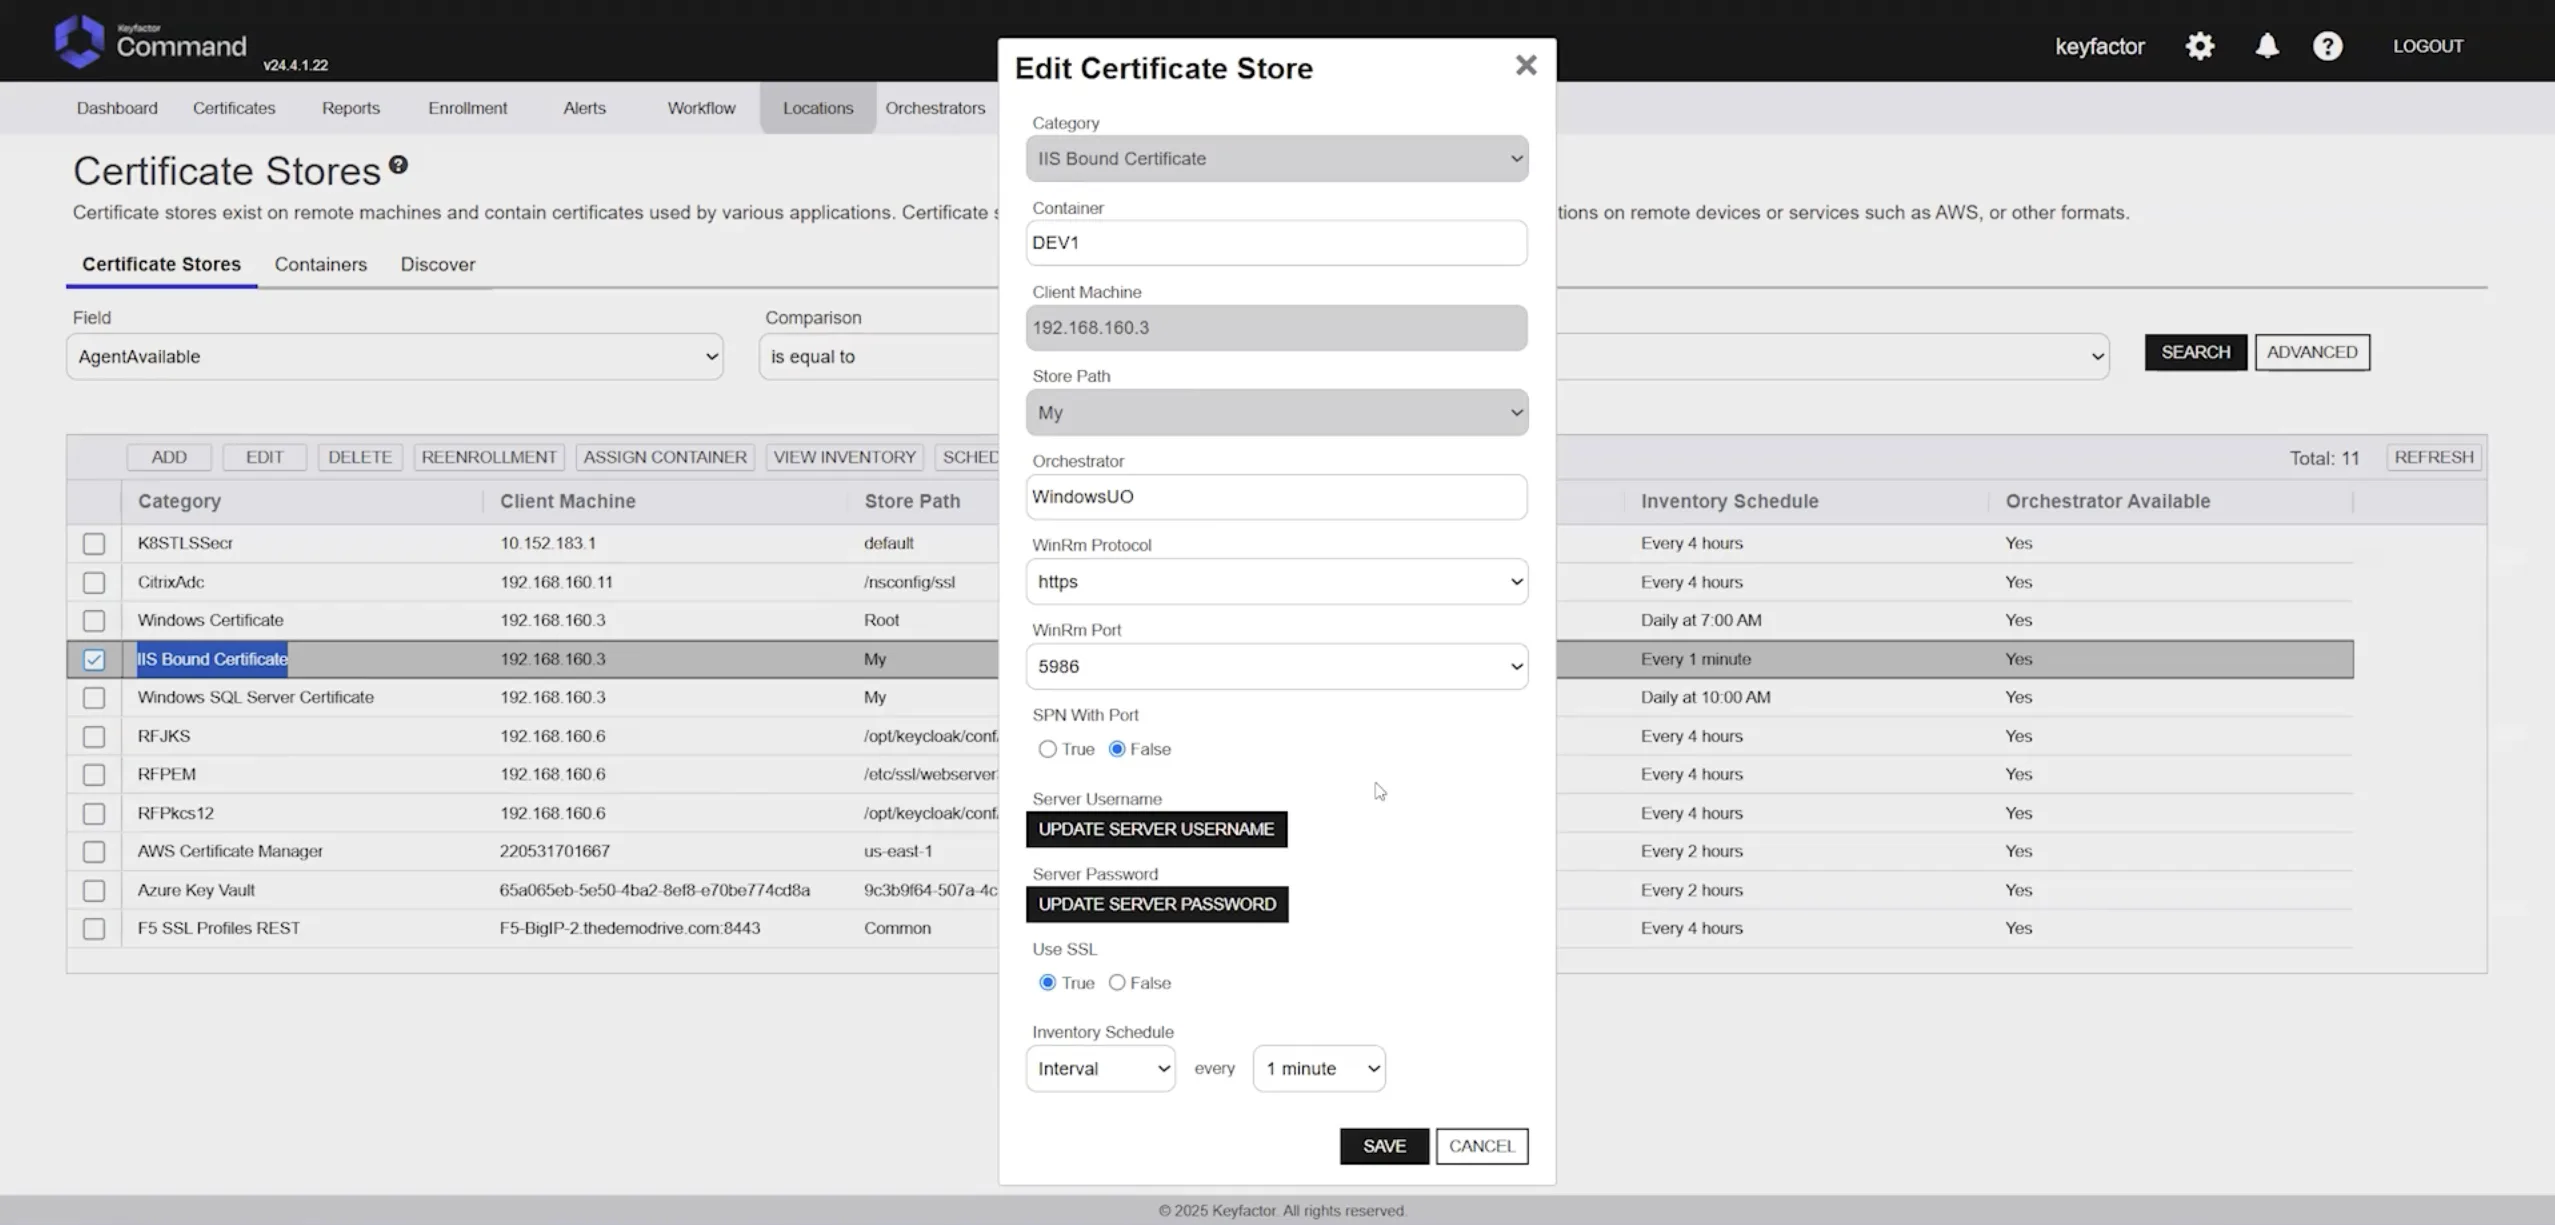2555x1225 pixels.
Task: Click the SEARCH button
Action: (x=2195, y=352)
